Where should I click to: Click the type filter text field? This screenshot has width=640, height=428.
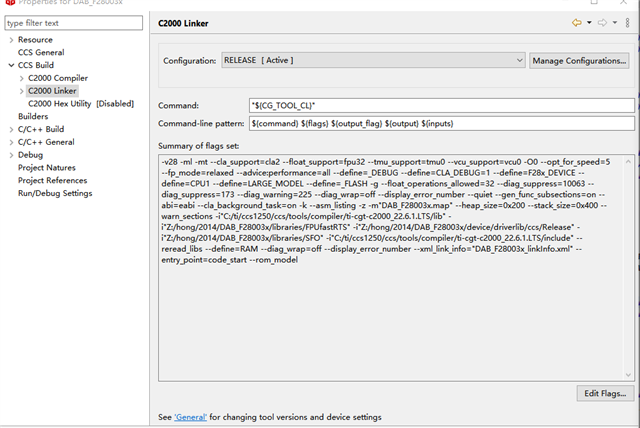pyautogui.click(x=70, y=22)
